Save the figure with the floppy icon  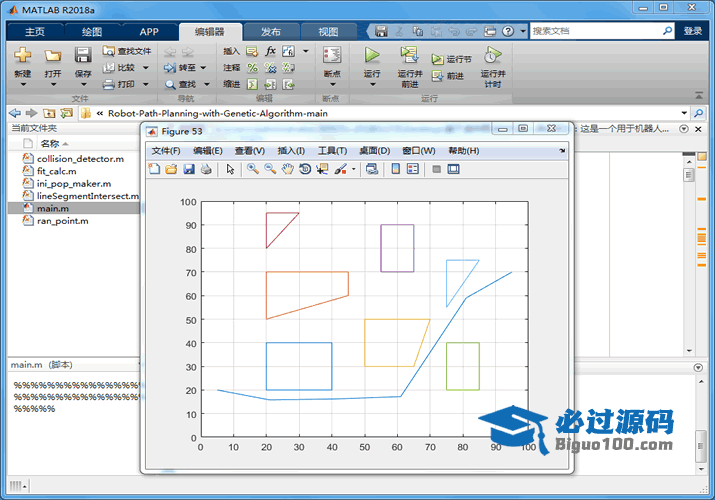[x=188, y=169]
